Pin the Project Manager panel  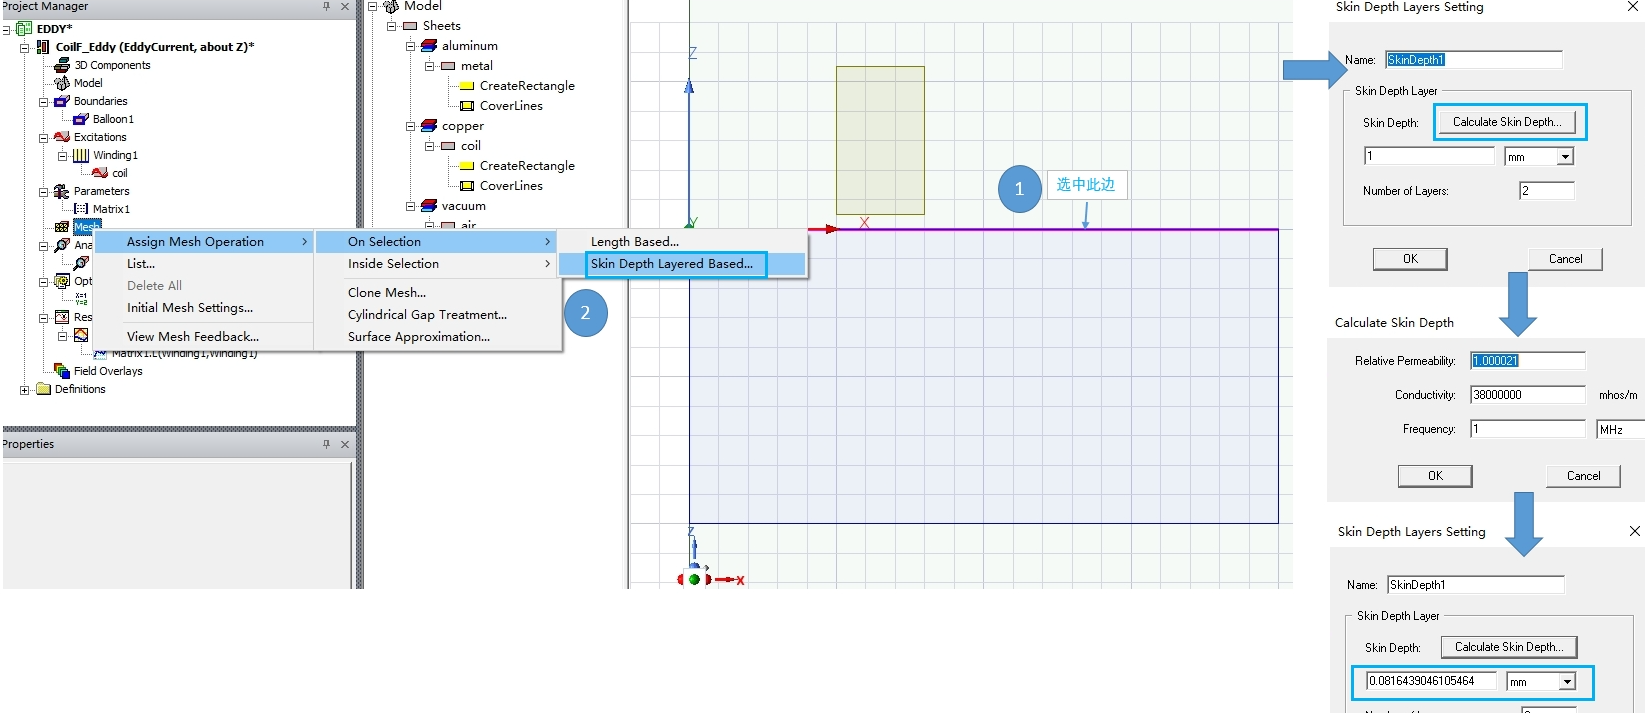326,7
